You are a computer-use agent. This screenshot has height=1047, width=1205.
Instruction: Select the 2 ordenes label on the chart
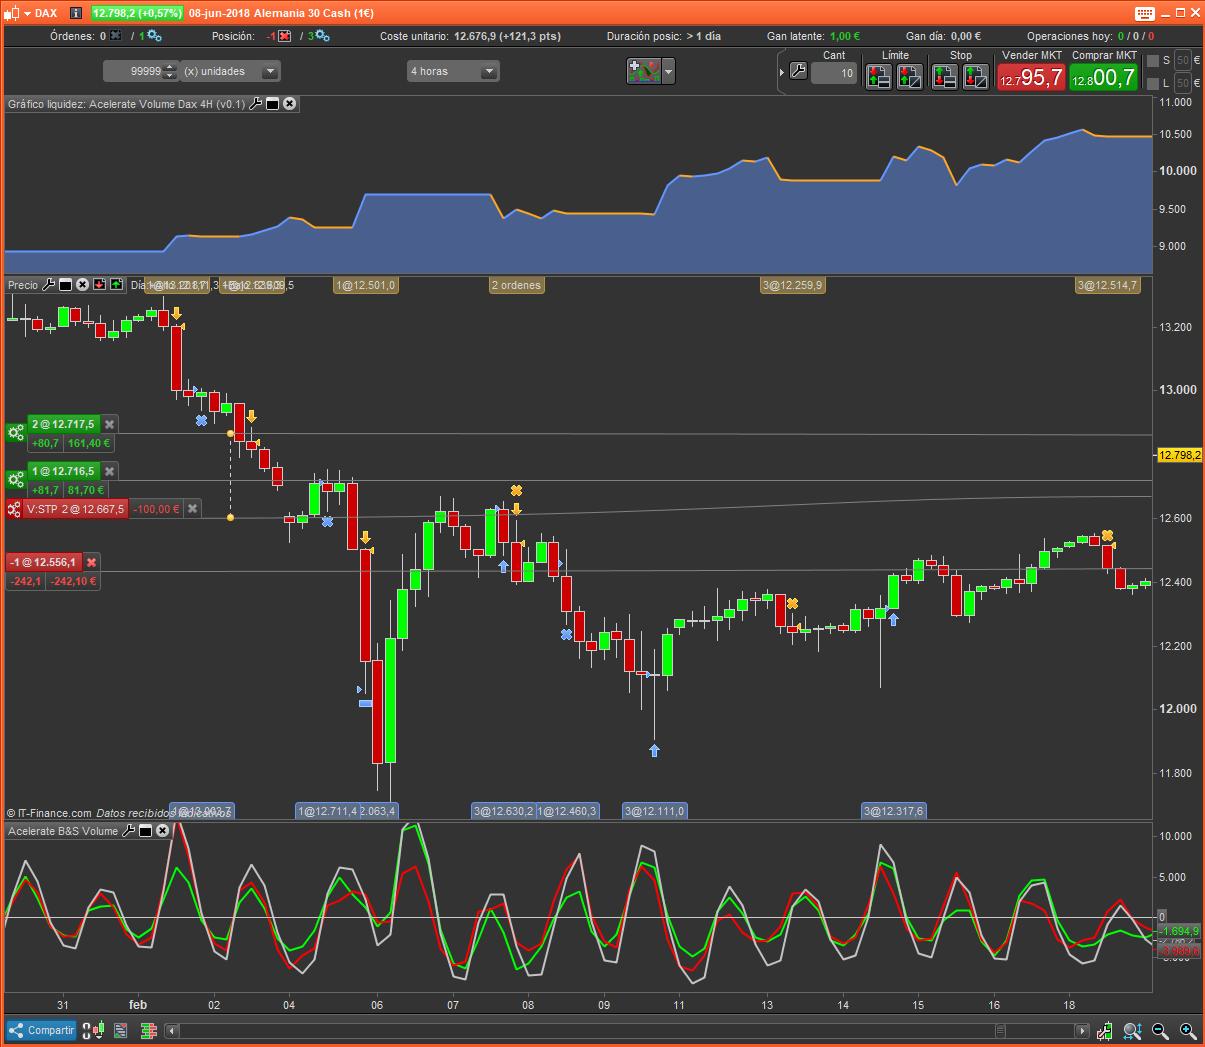click(516, 285)
